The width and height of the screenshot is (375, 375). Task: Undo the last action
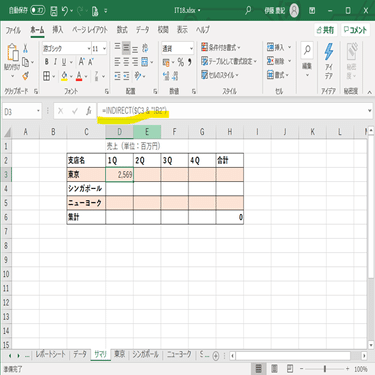[65, 11]
